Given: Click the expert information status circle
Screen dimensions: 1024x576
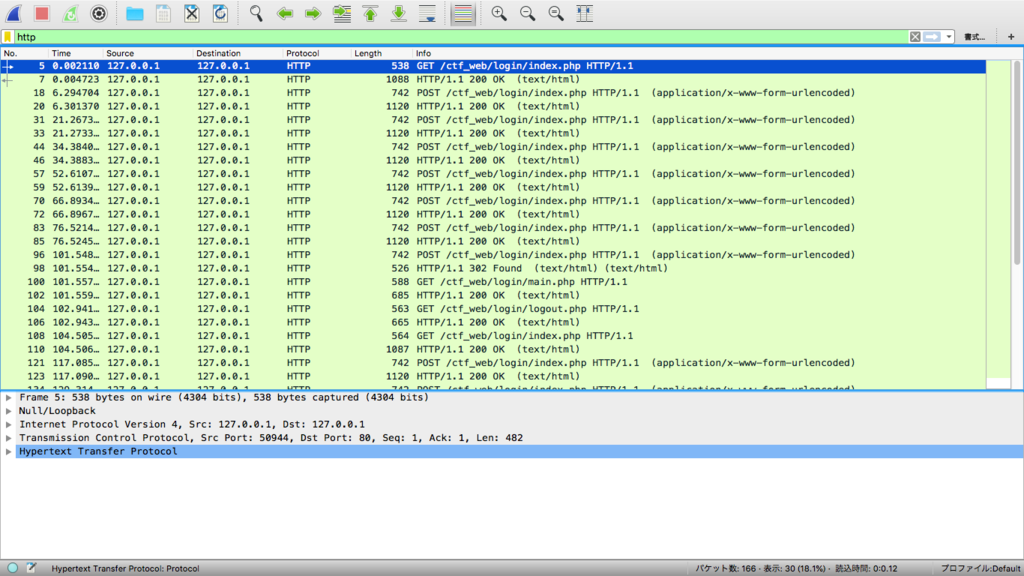Looking at the screenshot, I should (12, 568).
